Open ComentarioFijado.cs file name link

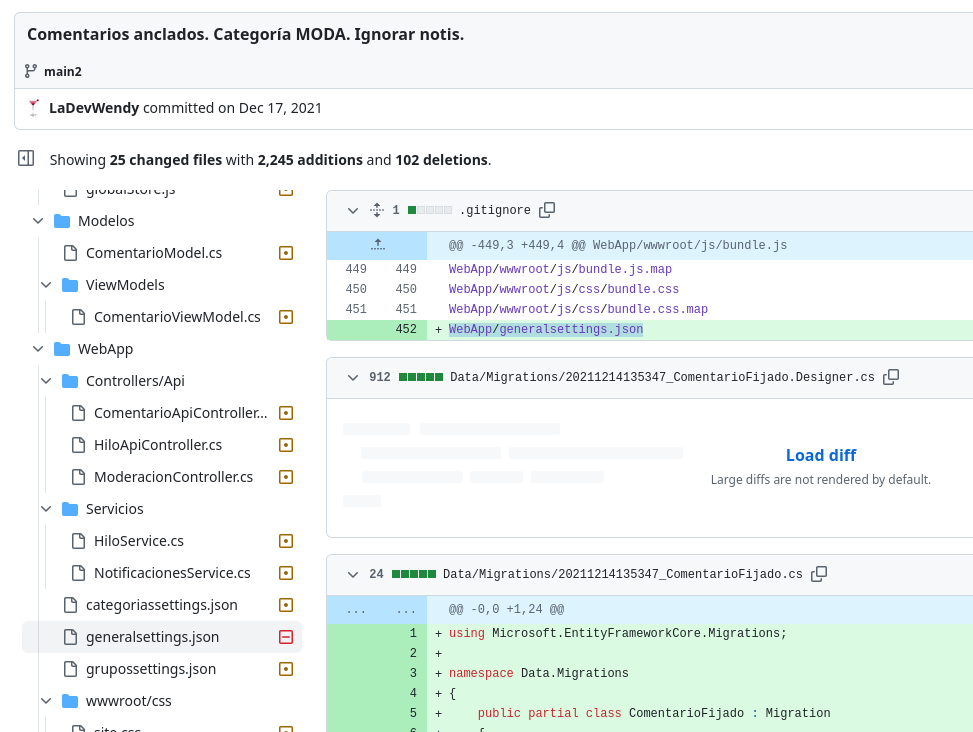point(622,574)
